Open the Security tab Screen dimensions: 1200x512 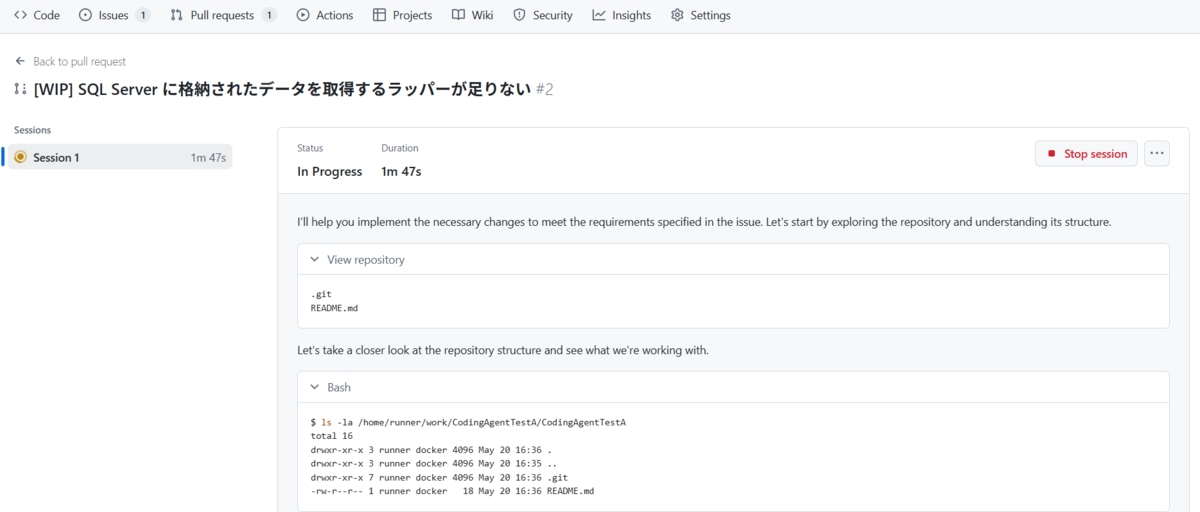(543, 15)
